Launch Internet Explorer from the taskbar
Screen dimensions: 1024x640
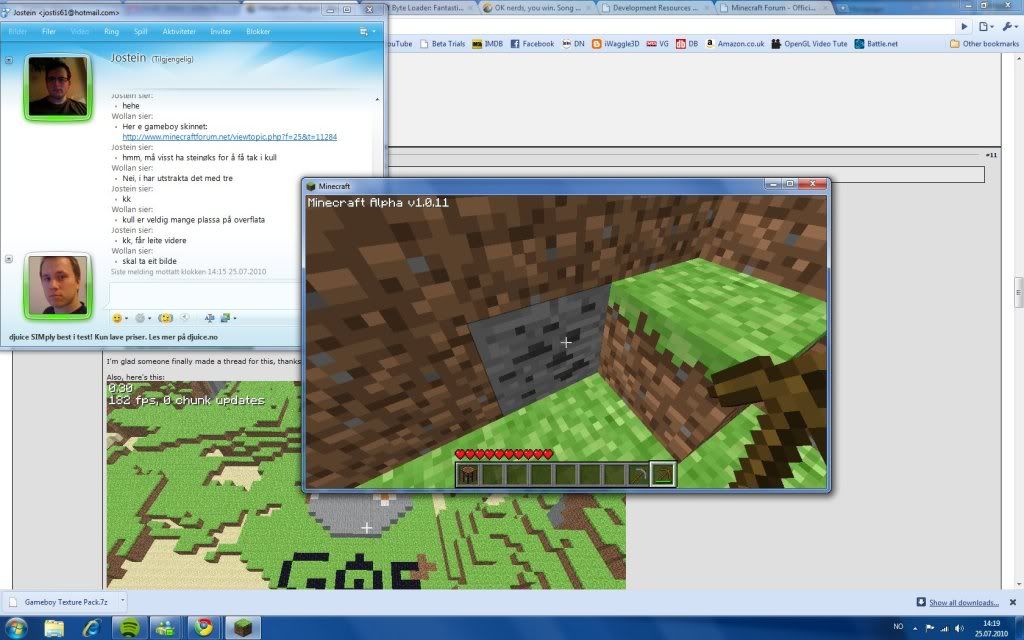pos(91,628)
